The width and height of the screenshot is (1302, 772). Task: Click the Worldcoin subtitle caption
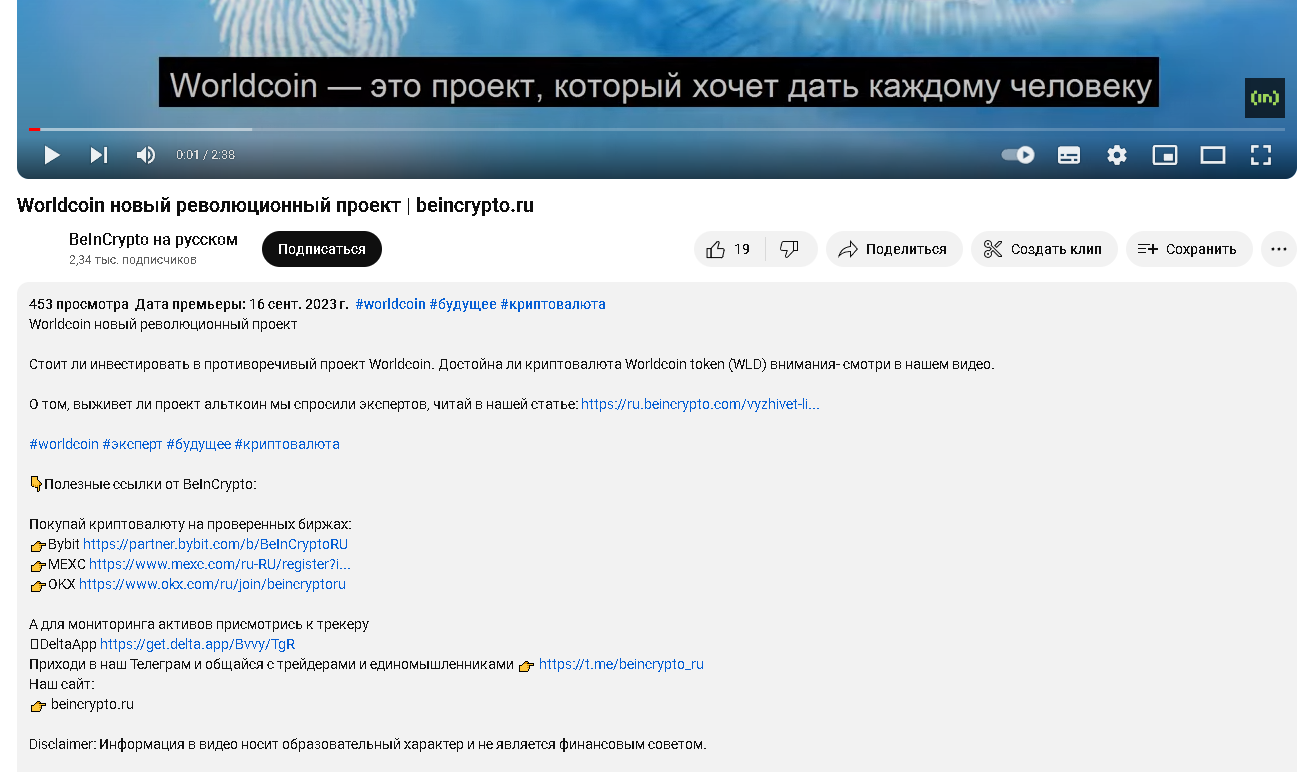pos(659,84)
